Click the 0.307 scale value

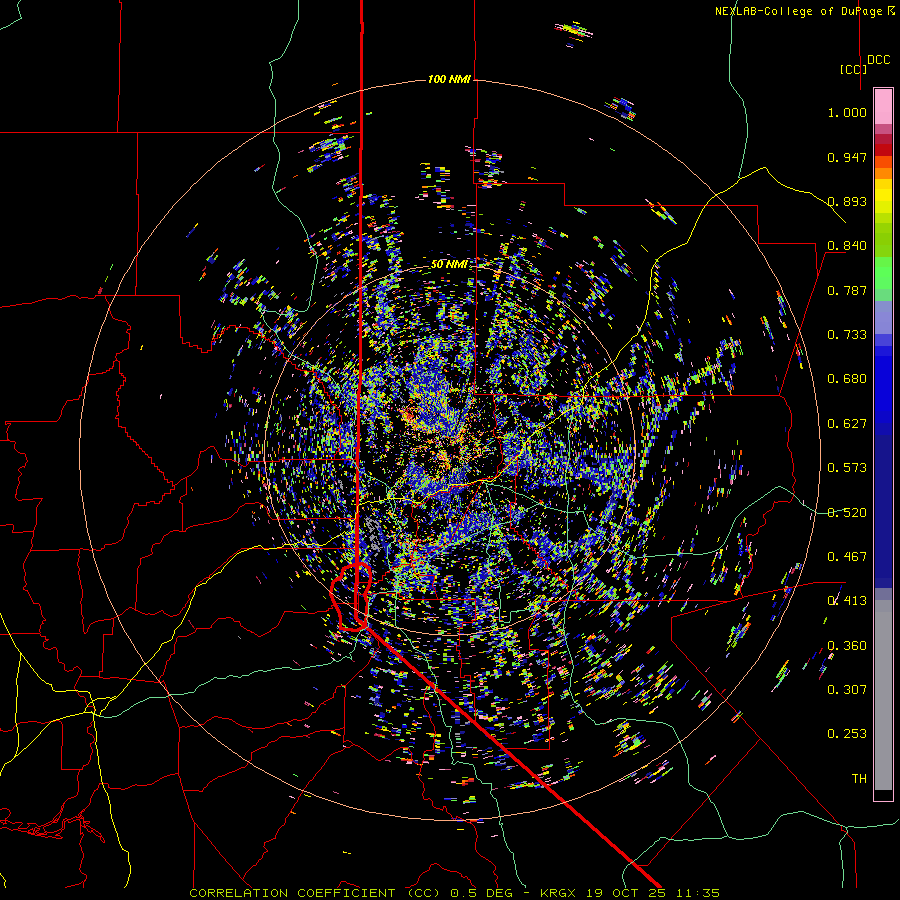click(847, 690)
